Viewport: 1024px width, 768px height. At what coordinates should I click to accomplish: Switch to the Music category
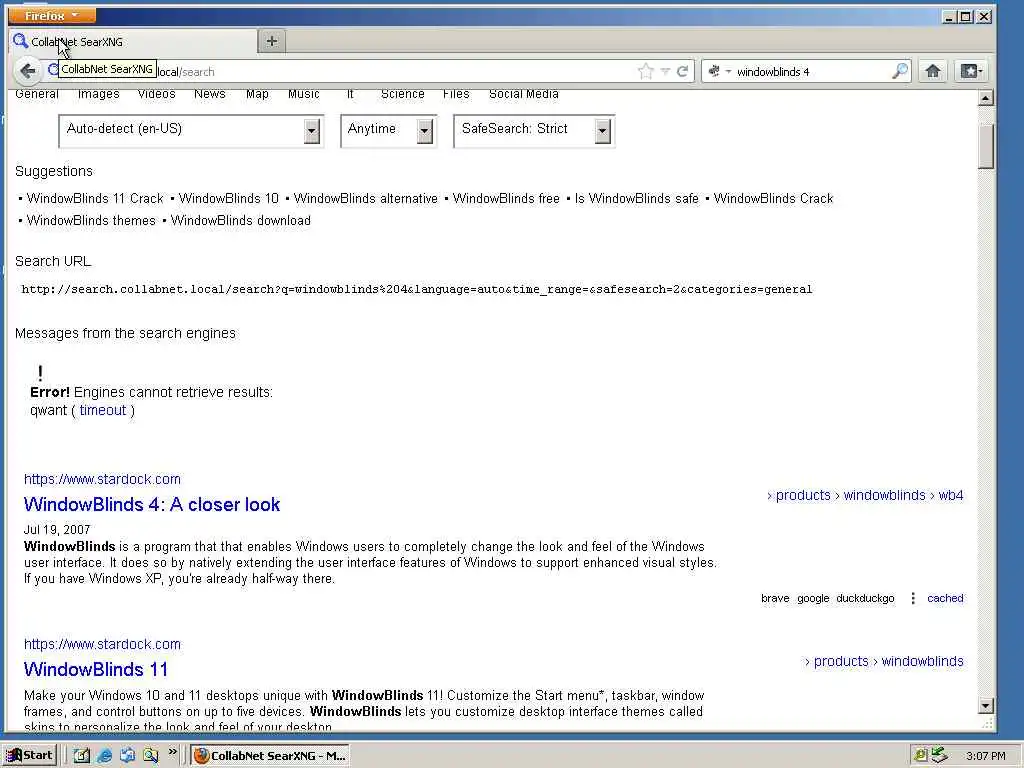(304, 94)
